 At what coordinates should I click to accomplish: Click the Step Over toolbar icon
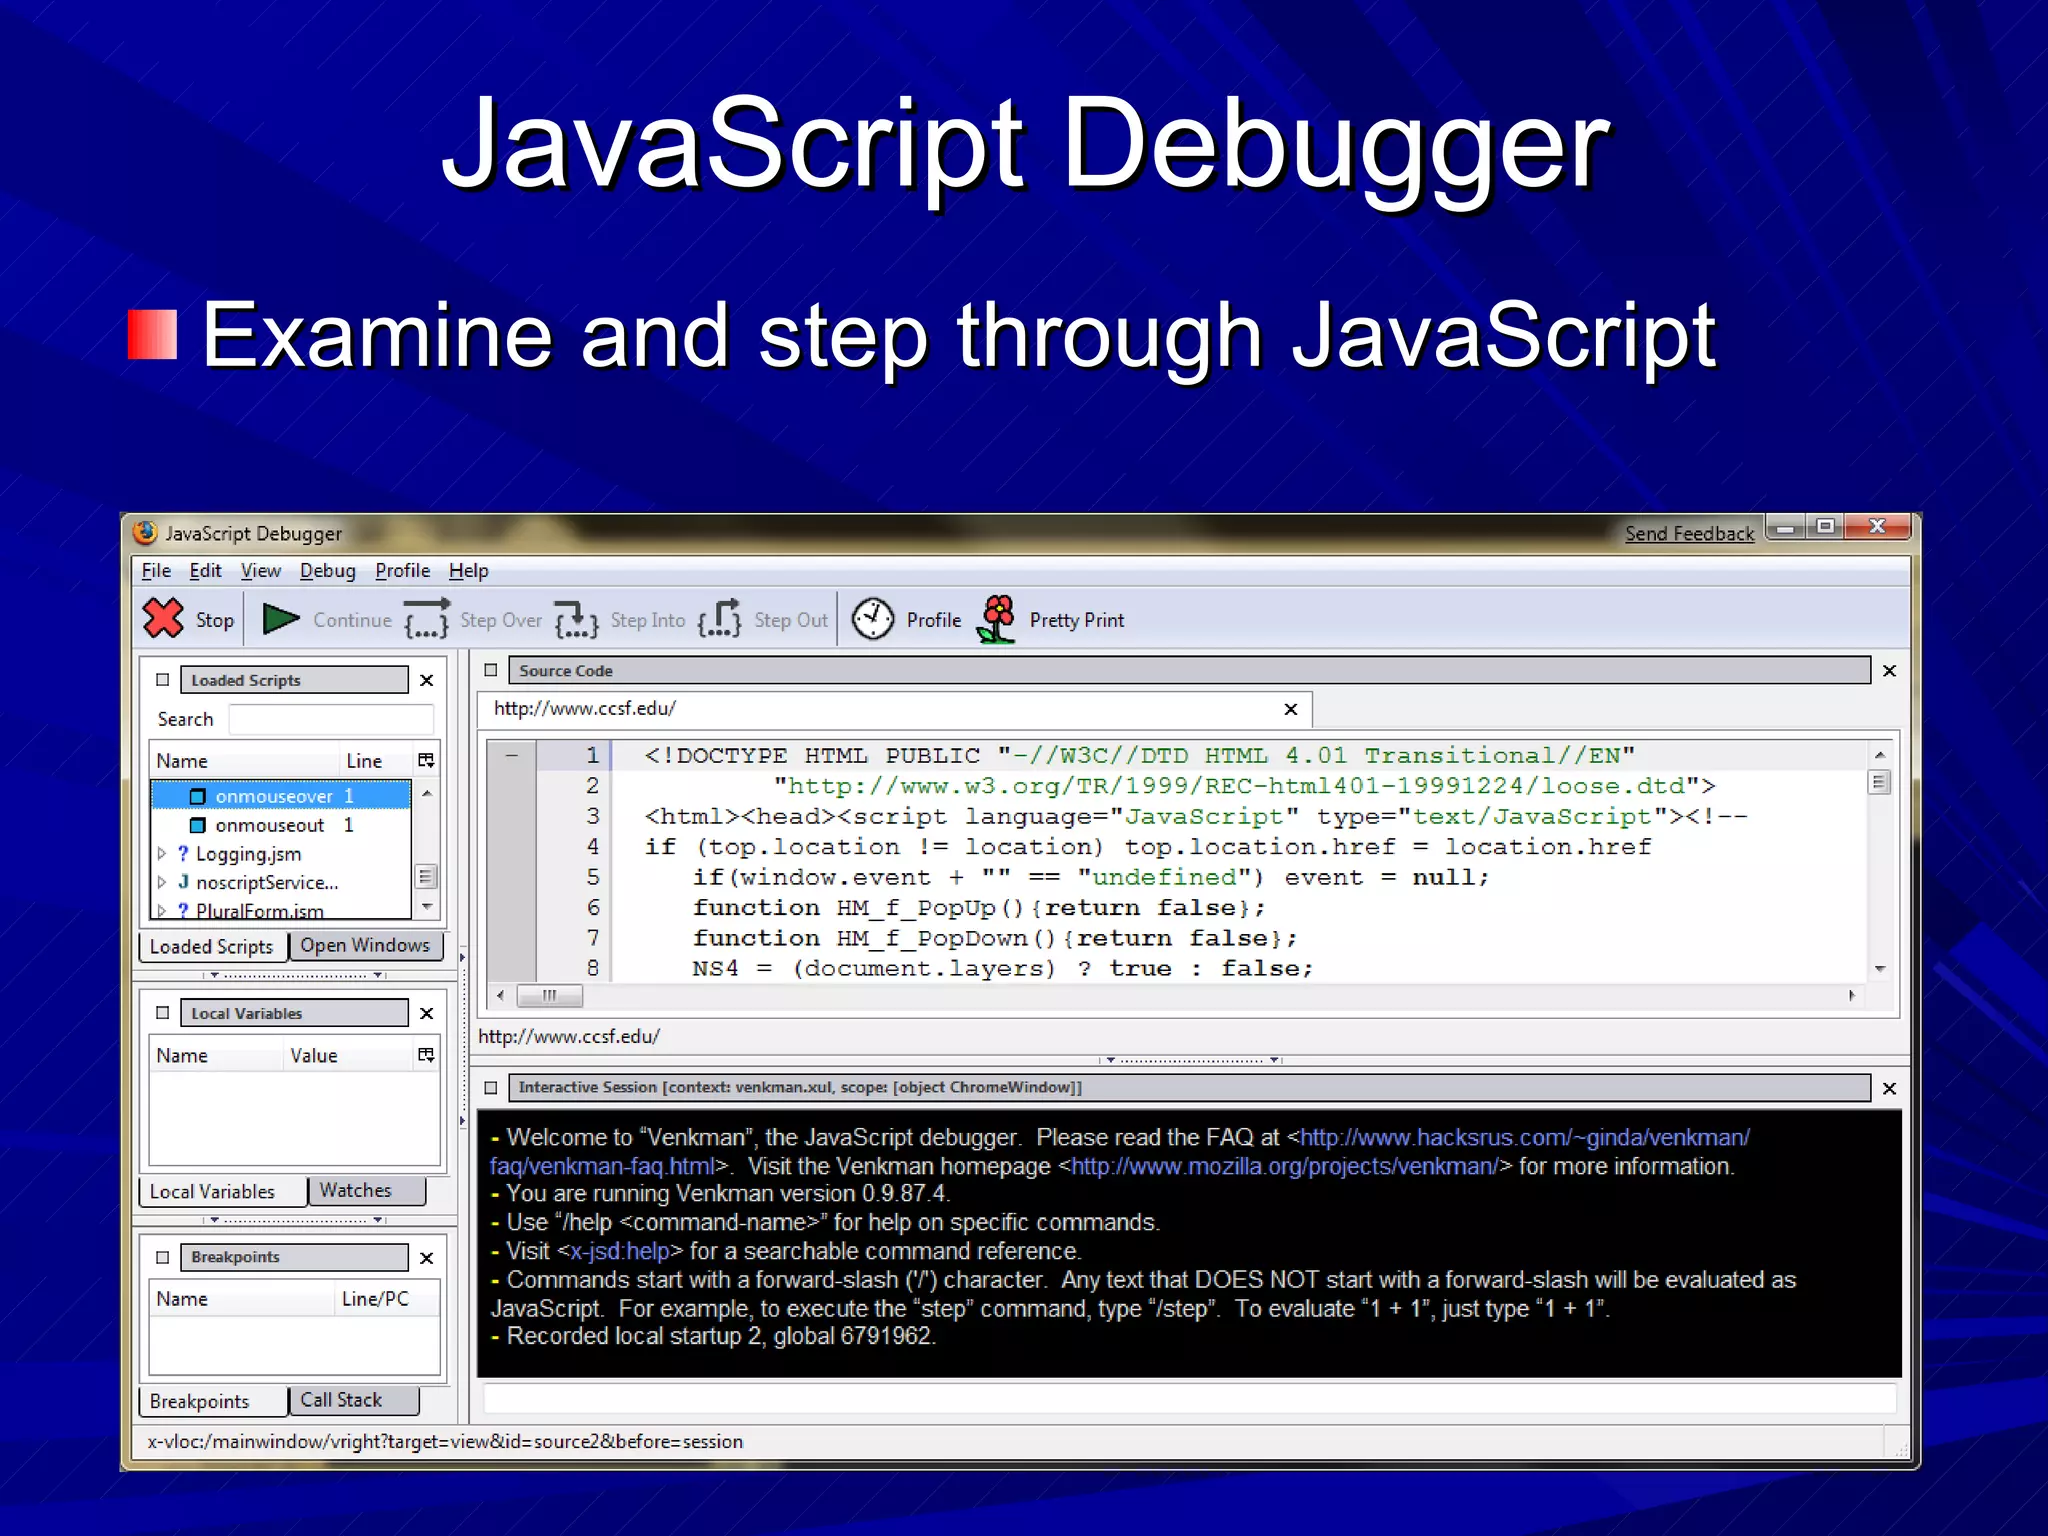(427, 619)
